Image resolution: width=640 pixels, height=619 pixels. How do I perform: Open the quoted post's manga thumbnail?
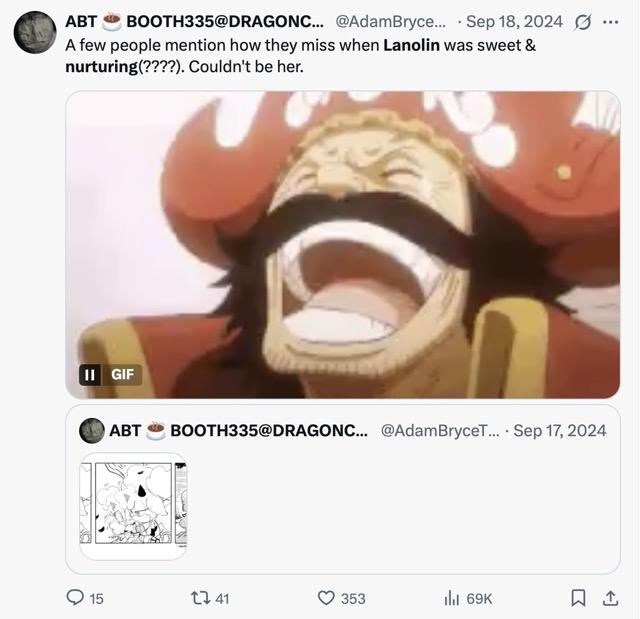[133, 506]
